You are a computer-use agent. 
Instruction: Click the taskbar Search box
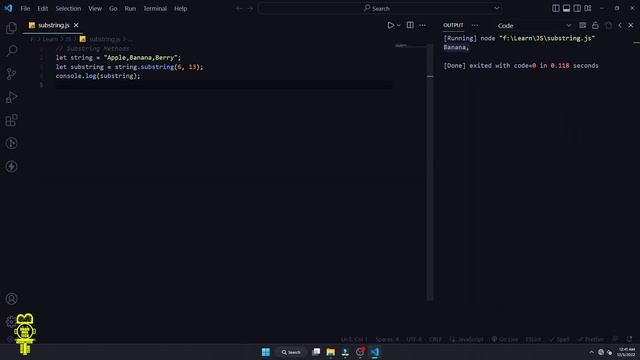[291, 352]
